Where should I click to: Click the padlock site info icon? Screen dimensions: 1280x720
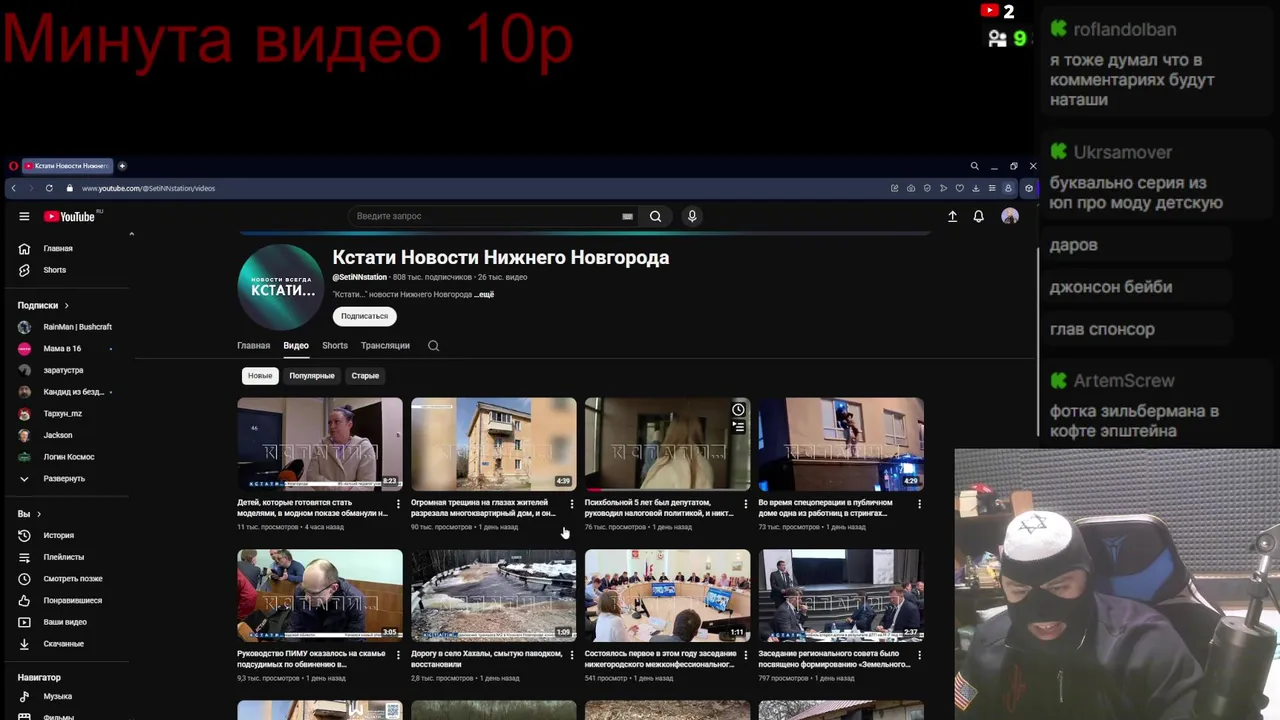pyautogui.click(x=70, y=188)
